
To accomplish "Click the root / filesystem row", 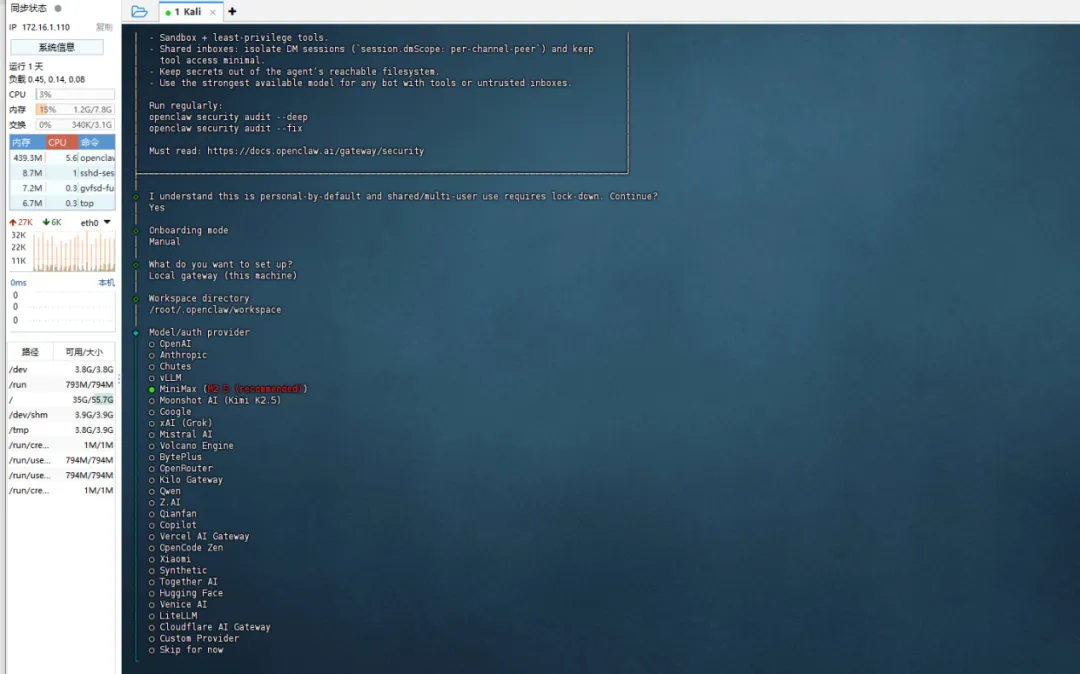I will pos(61,400).
